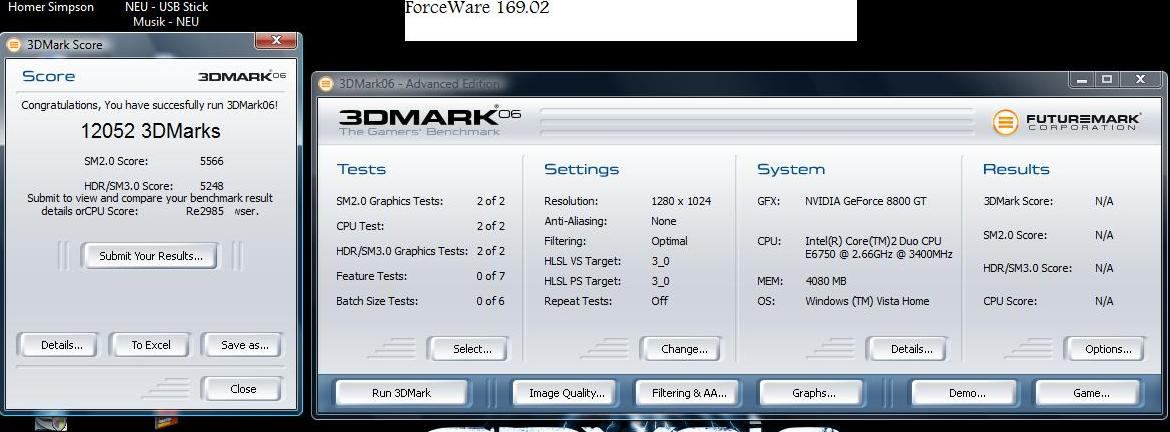Click the Batch Size Tests 0 of 6 value

tap(490, 301)
